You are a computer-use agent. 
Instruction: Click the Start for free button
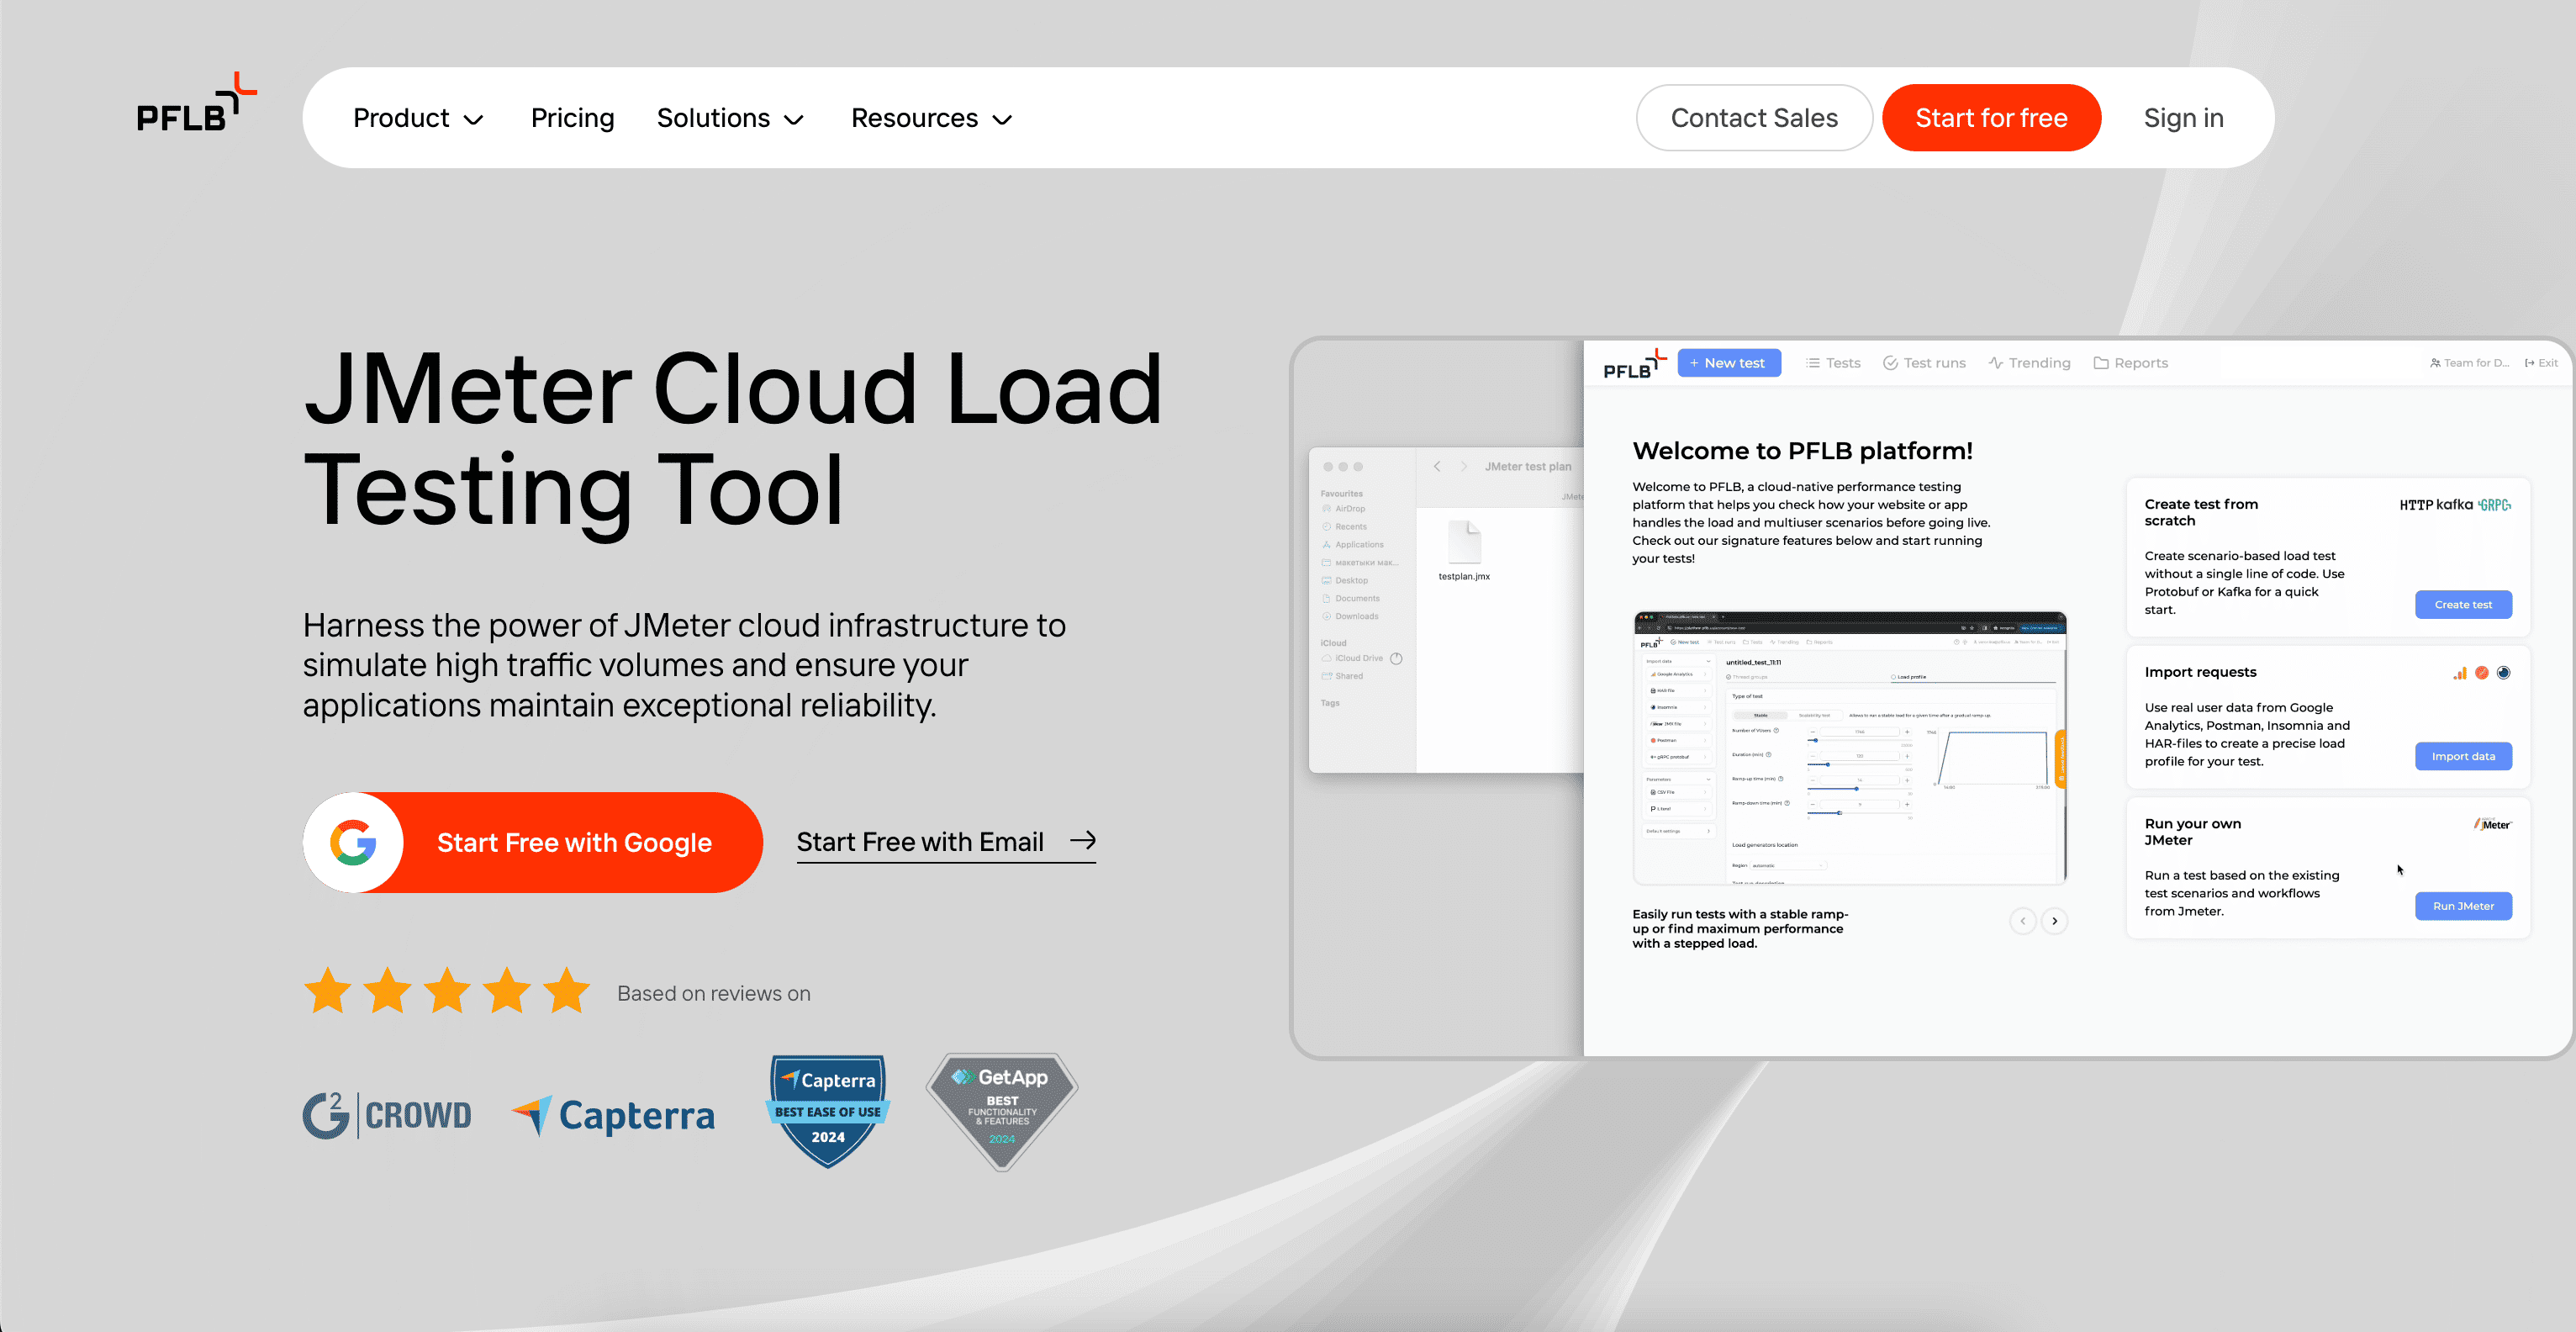tap(1991, 118)
